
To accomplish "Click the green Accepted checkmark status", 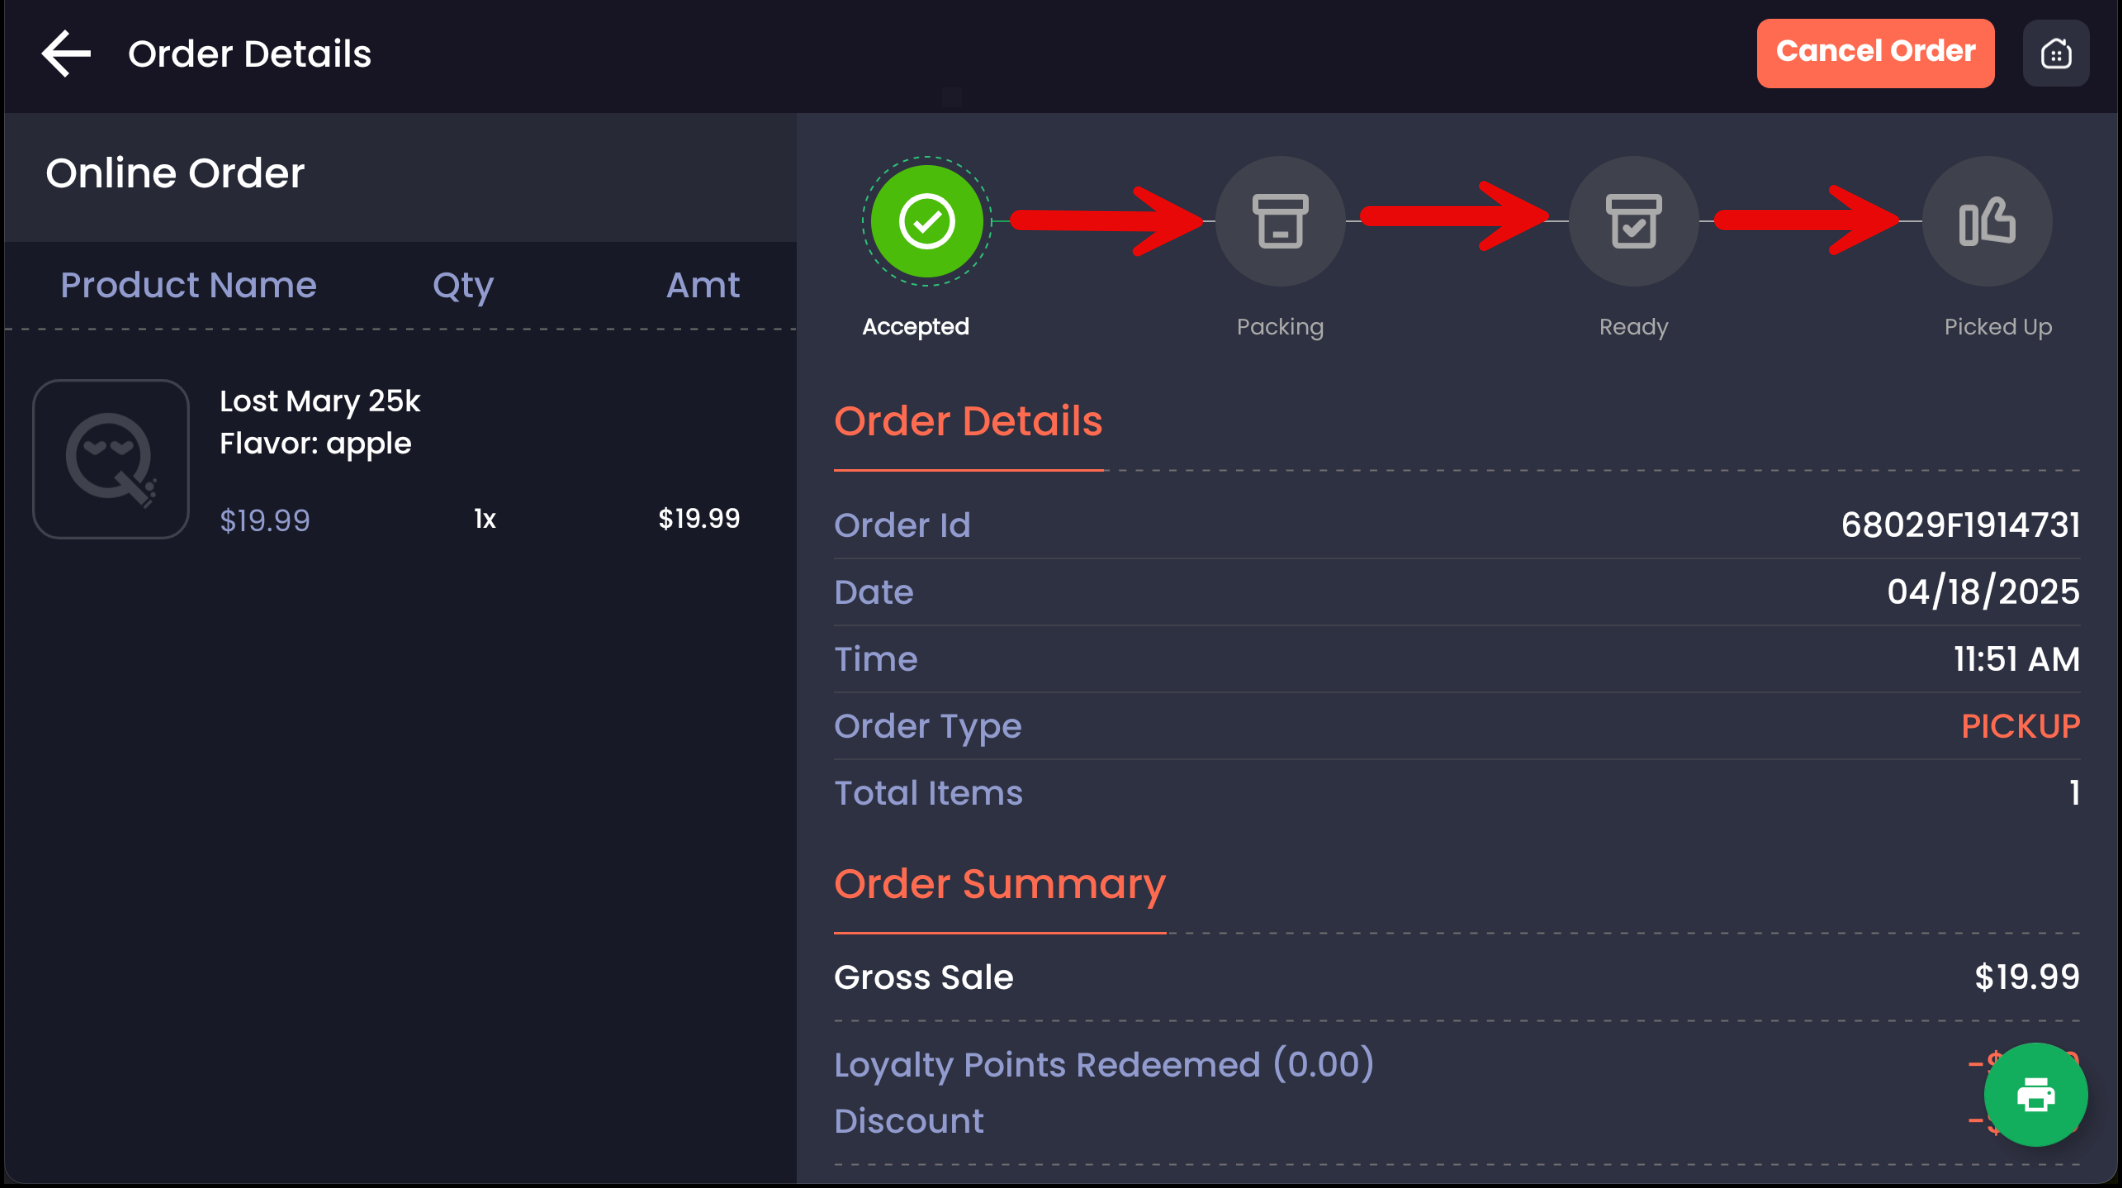I will tap(926, 221).
